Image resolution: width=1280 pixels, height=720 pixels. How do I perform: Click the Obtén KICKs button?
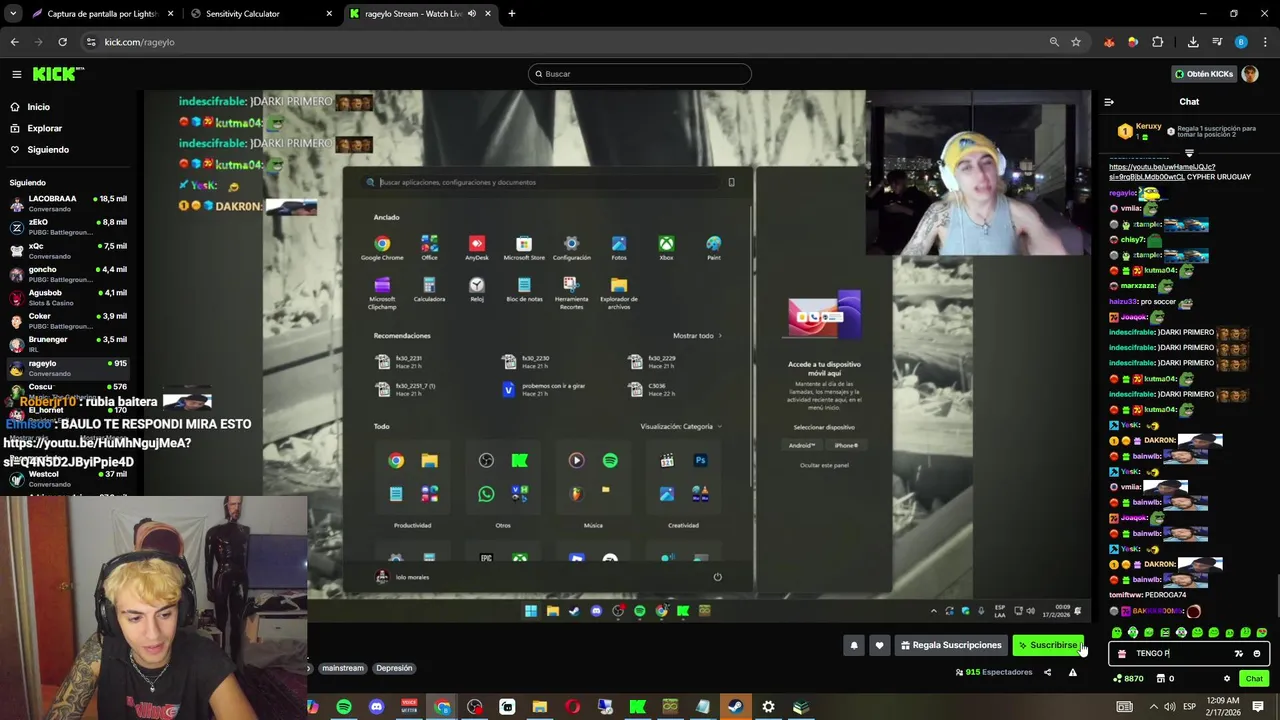click(x=1204, y=74)
